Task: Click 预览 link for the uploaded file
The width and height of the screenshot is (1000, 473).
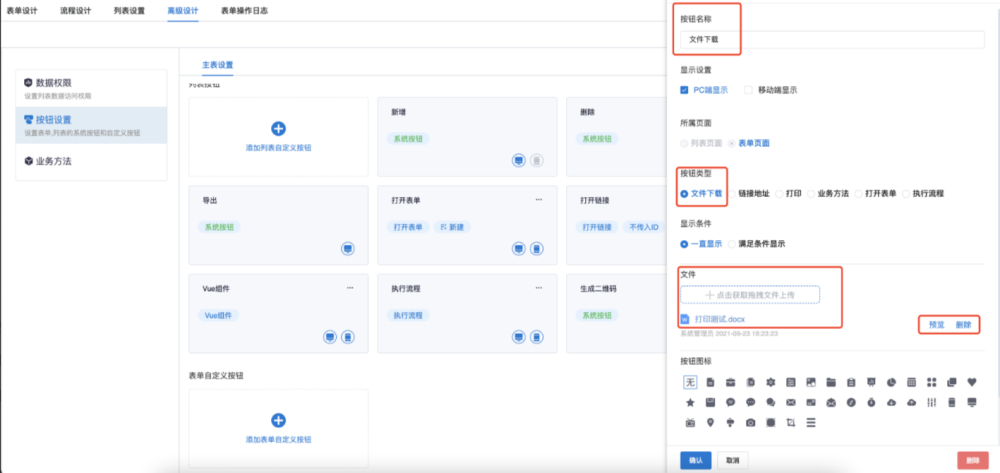Action: (937, 325)
